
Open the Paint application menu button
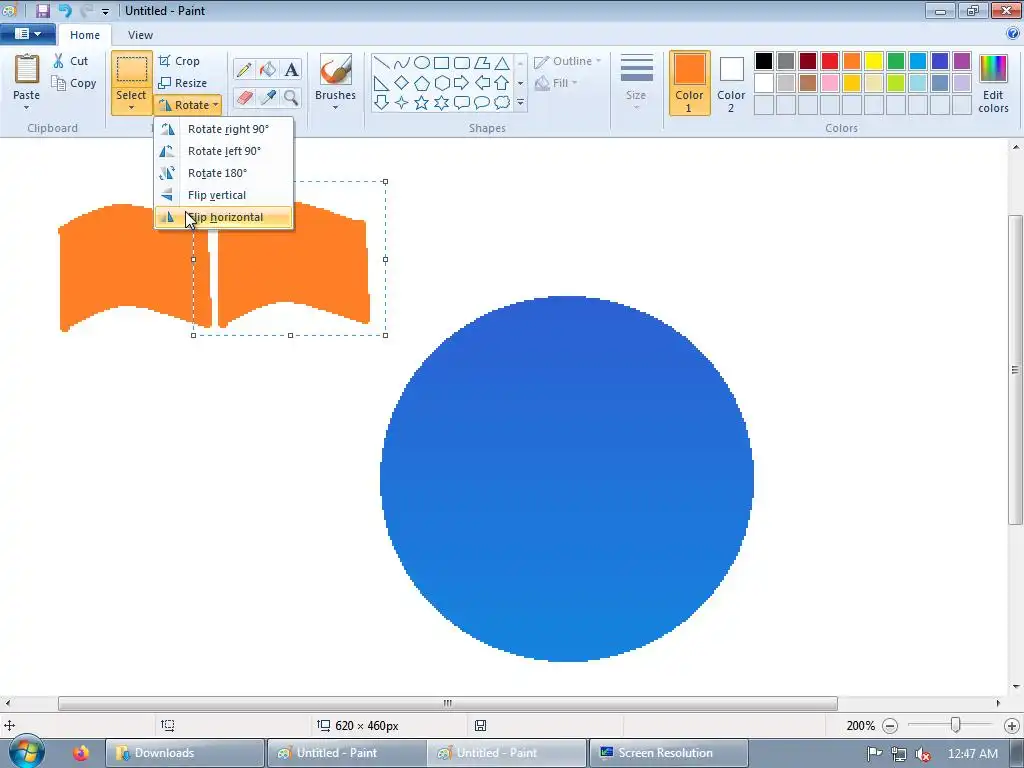pyautogui.click(x=27, y=33)
